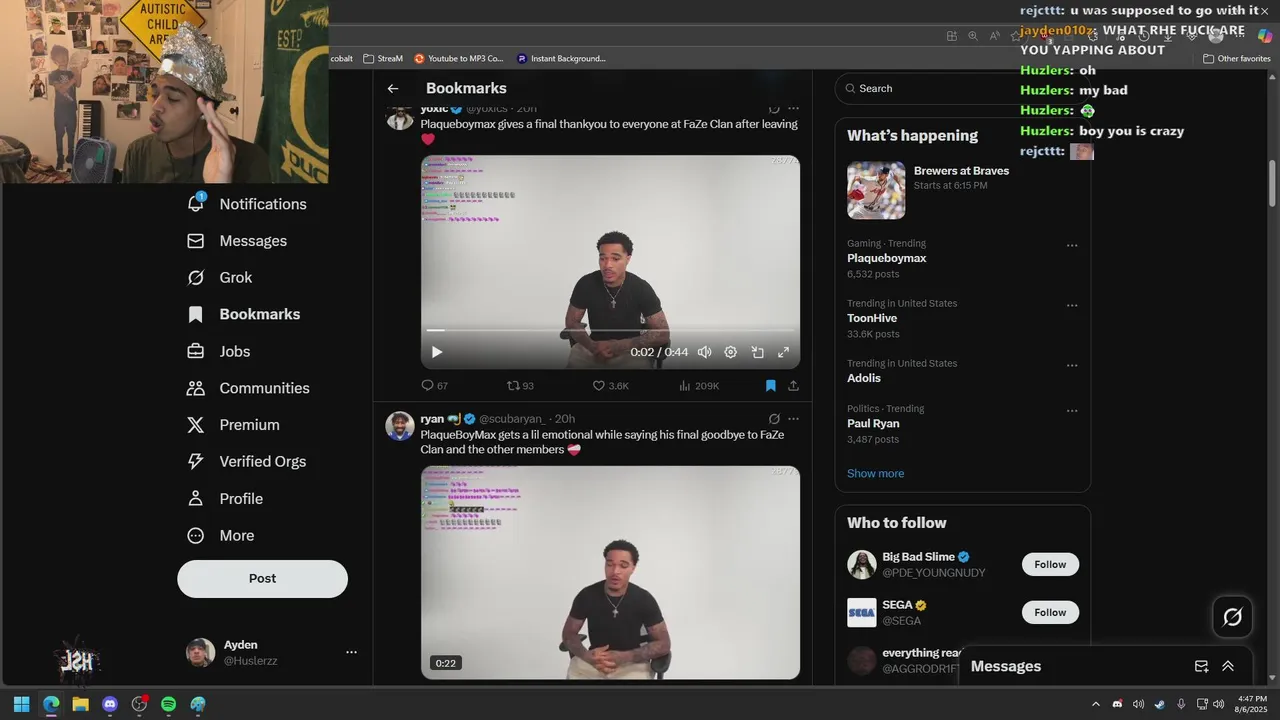The width and height of the screenshot is (1280, 720).
Task: Open Spotify from the taskbar
Action: click(168, 704)
